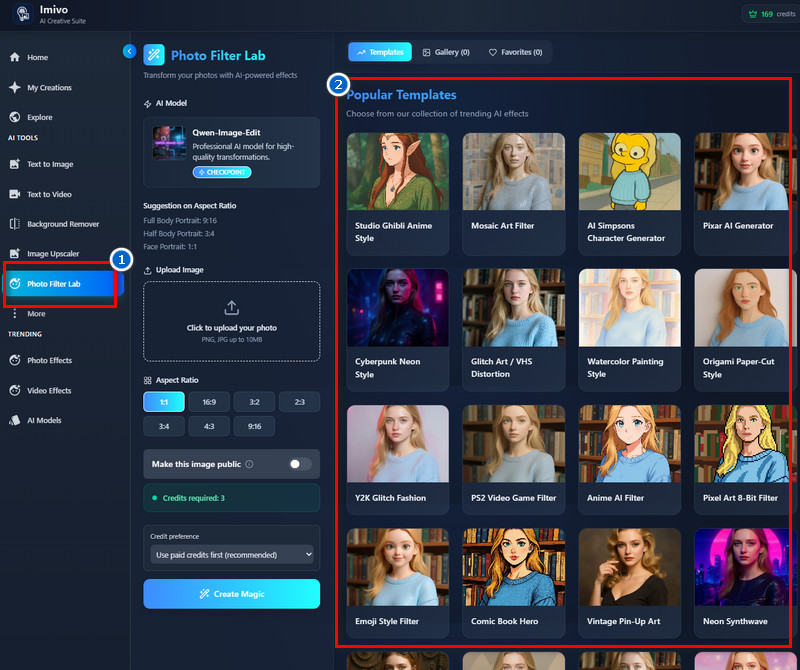This screenshot has width=800, height=670.
Task: Click the Image Upscaler icon
Action: [x=15, y=253]
